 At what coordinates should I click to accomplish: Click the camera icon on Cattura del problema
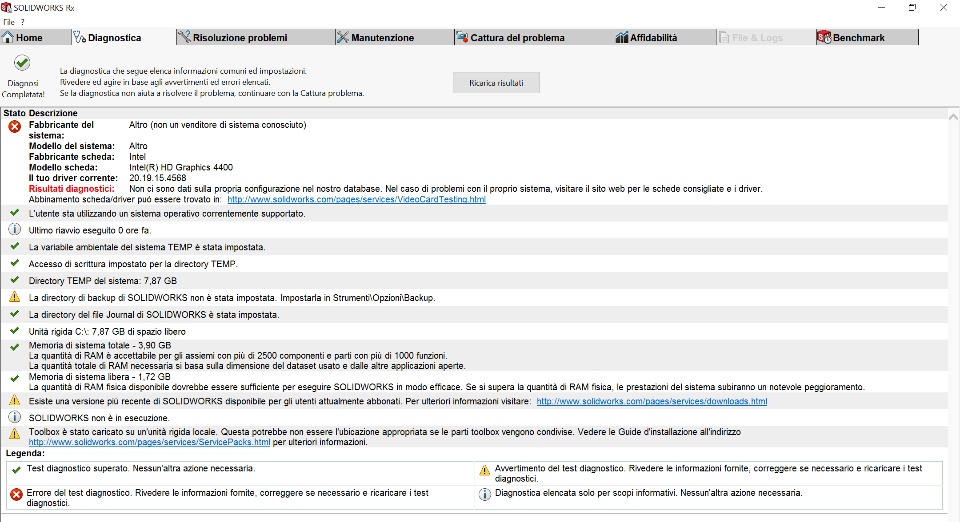(462, 37)
